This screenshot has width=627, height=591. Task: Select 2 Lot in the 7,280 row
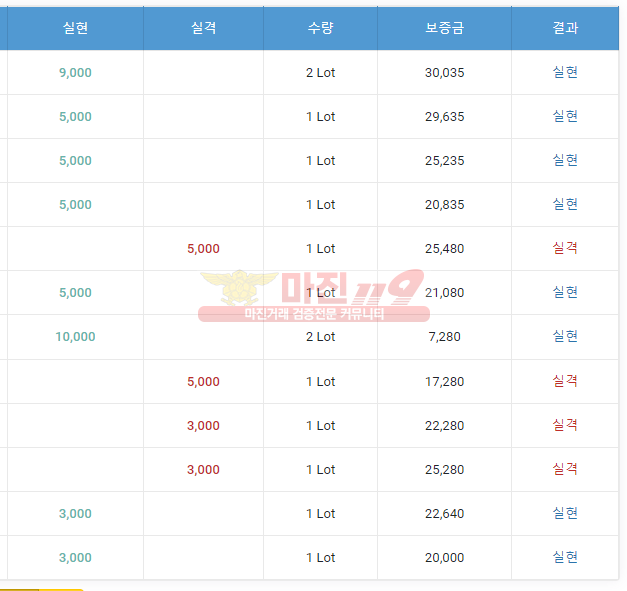[320, 337]
